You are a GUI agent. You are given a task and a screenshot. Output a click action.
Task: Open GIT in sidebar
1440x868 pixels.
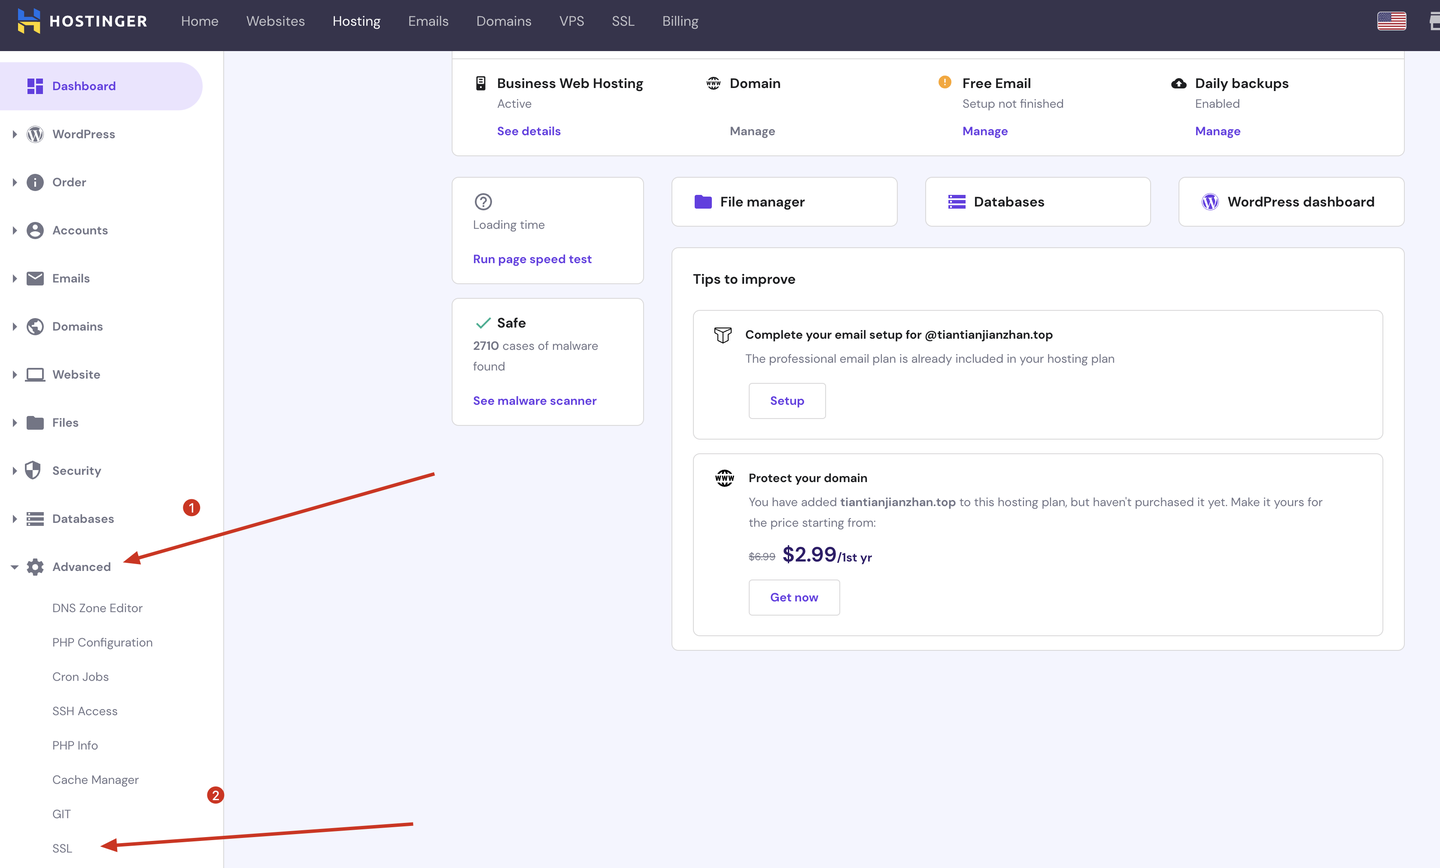click(x=62, y=814)
